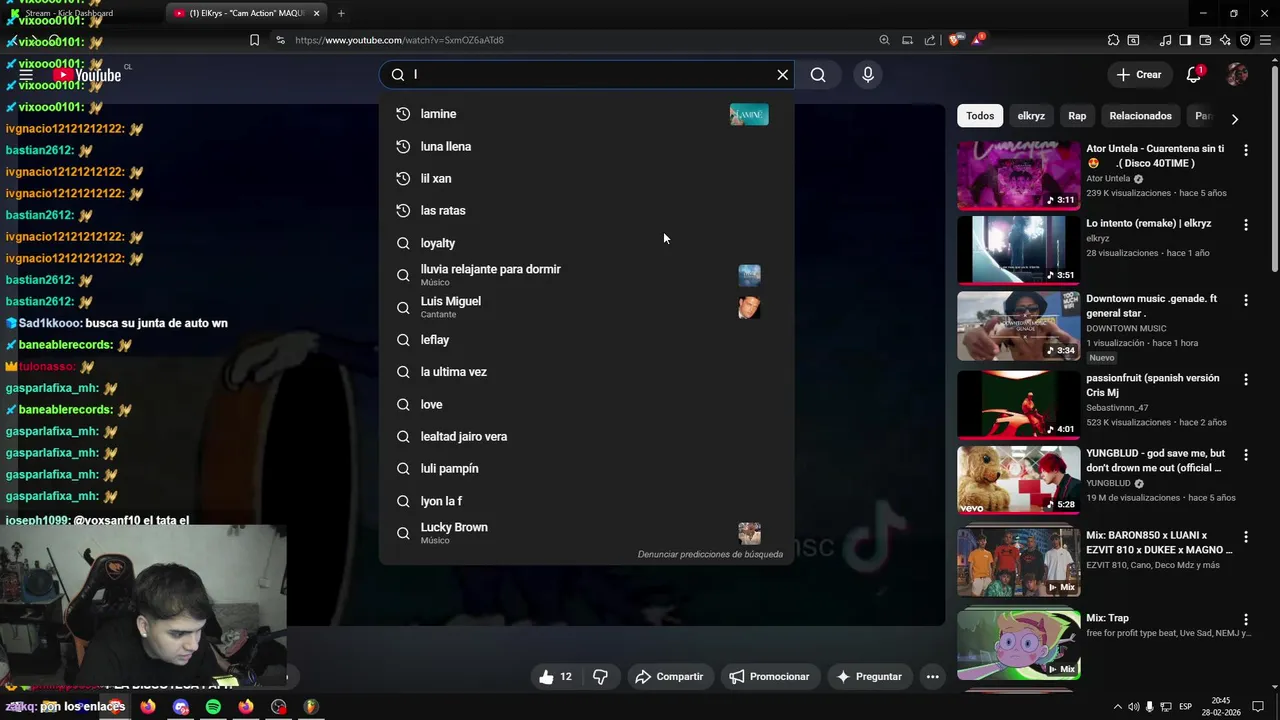Screen dimensions: 1280x720
Task: Pick the 'leflay' suggestion
Action: pos(586,340)
